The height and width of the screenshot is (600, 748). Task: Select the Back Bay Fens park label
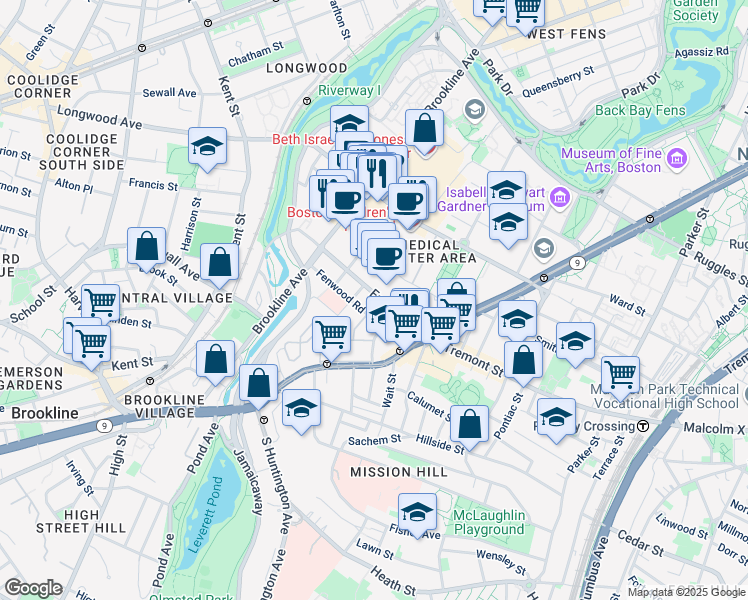640,110
